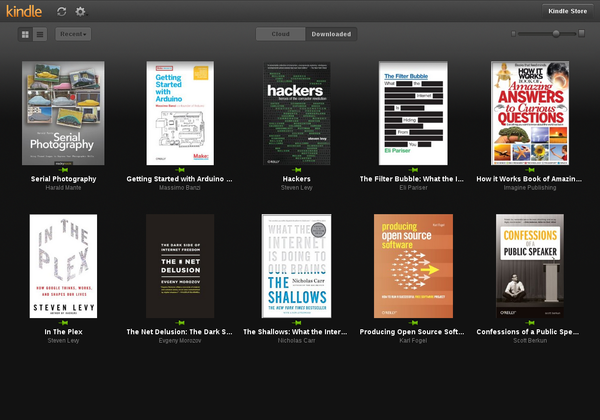600x420 pixels.
Task: Click author Imagine Publishing
Action: pos(530,187)
